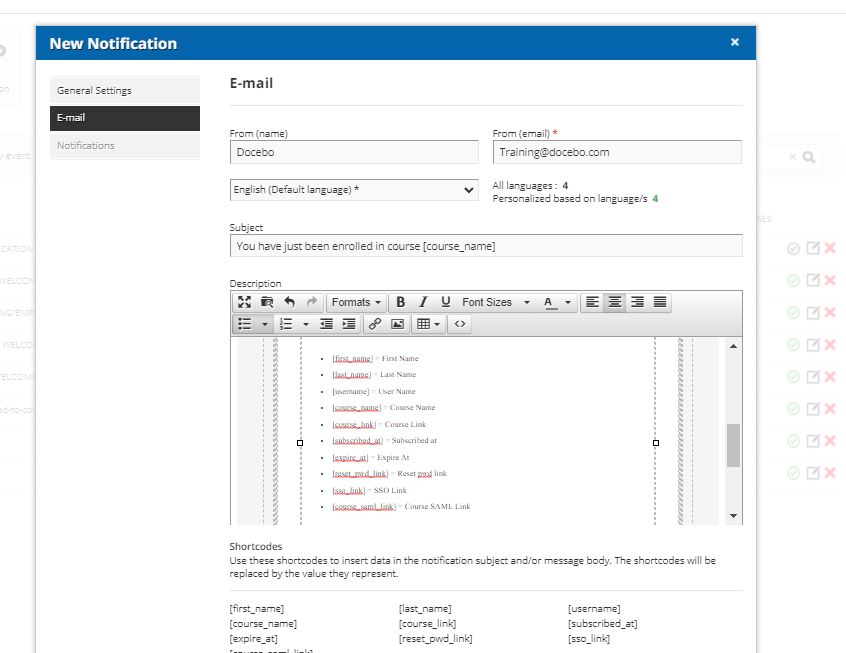Insert or edit a link
The image size is (846, 653).
click(x=375, y=324)
